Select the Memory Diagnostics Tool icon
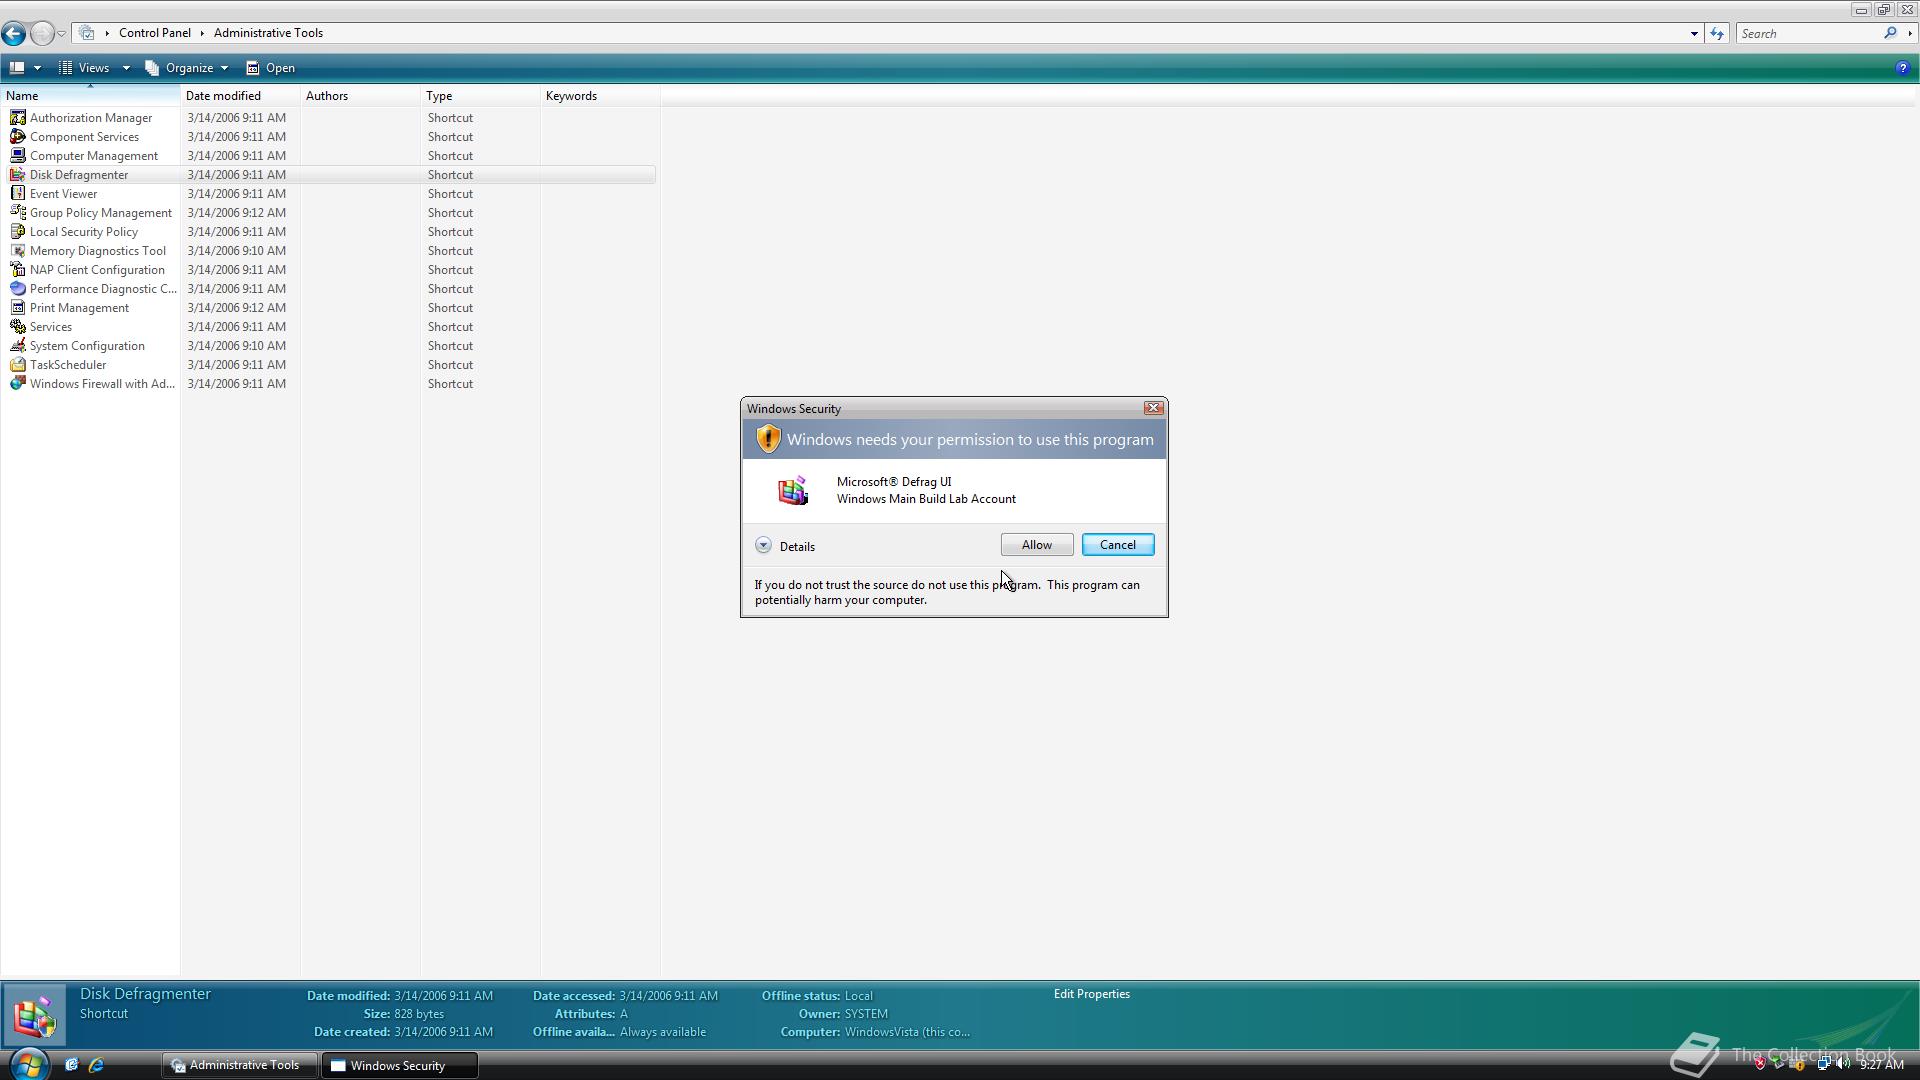This screenshot has height=1080, width=1920. click(17, 250)
